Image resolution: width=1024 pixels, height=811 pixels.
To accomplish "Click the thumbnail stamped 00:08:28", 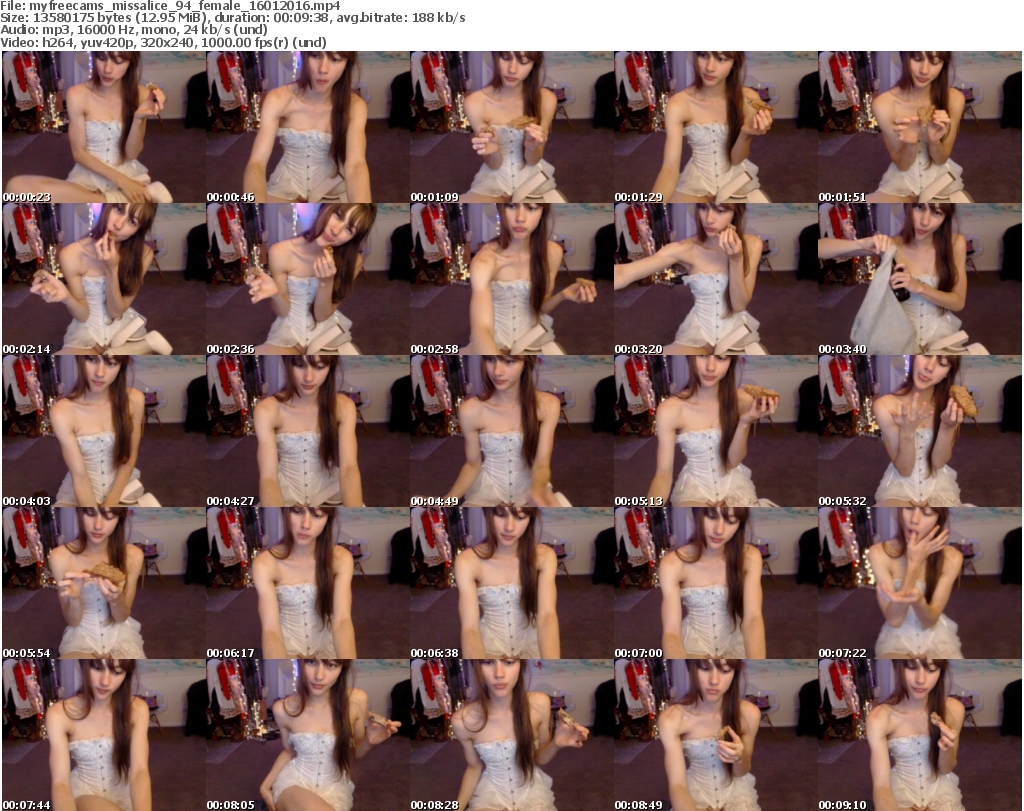I will 511,735.
